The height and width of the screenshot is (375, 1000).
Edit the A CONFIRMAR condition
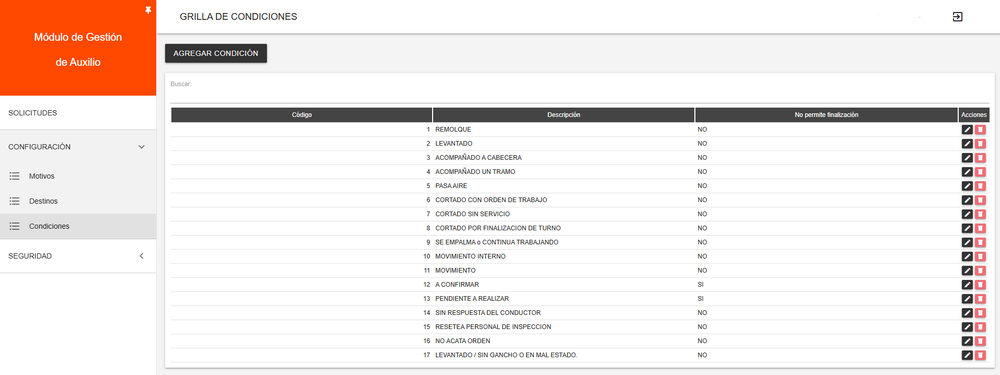click(x=967, y=284)
